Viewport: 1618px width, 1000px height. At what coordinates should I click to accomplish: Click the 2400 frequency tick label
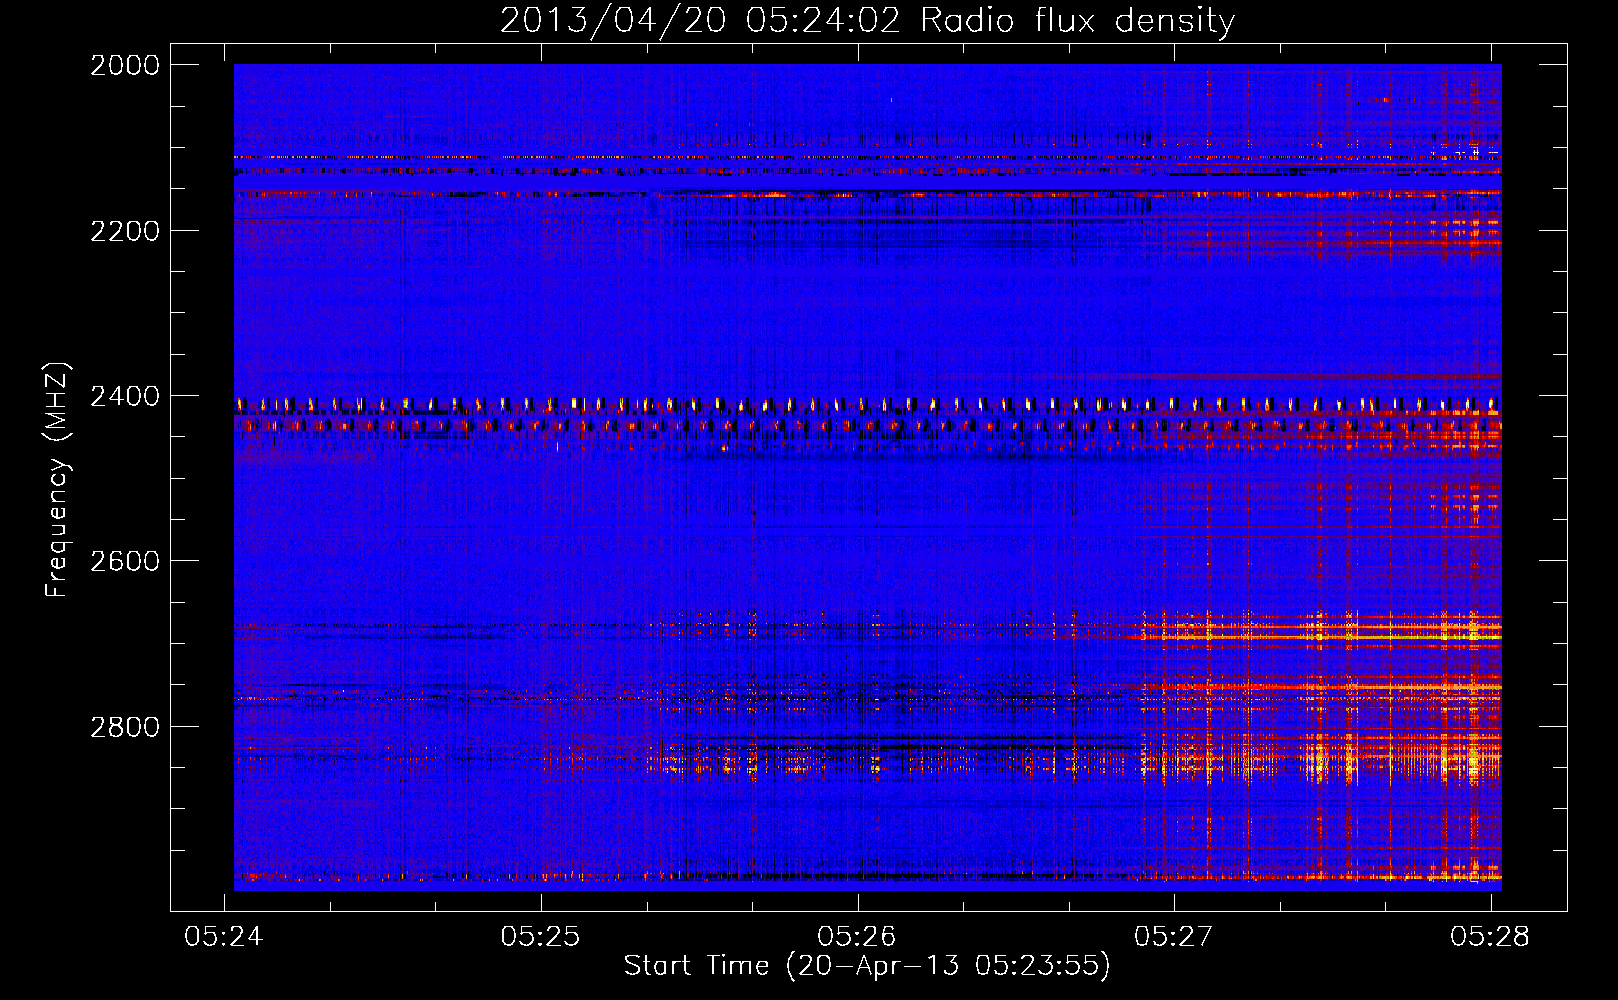pos(125,397)
